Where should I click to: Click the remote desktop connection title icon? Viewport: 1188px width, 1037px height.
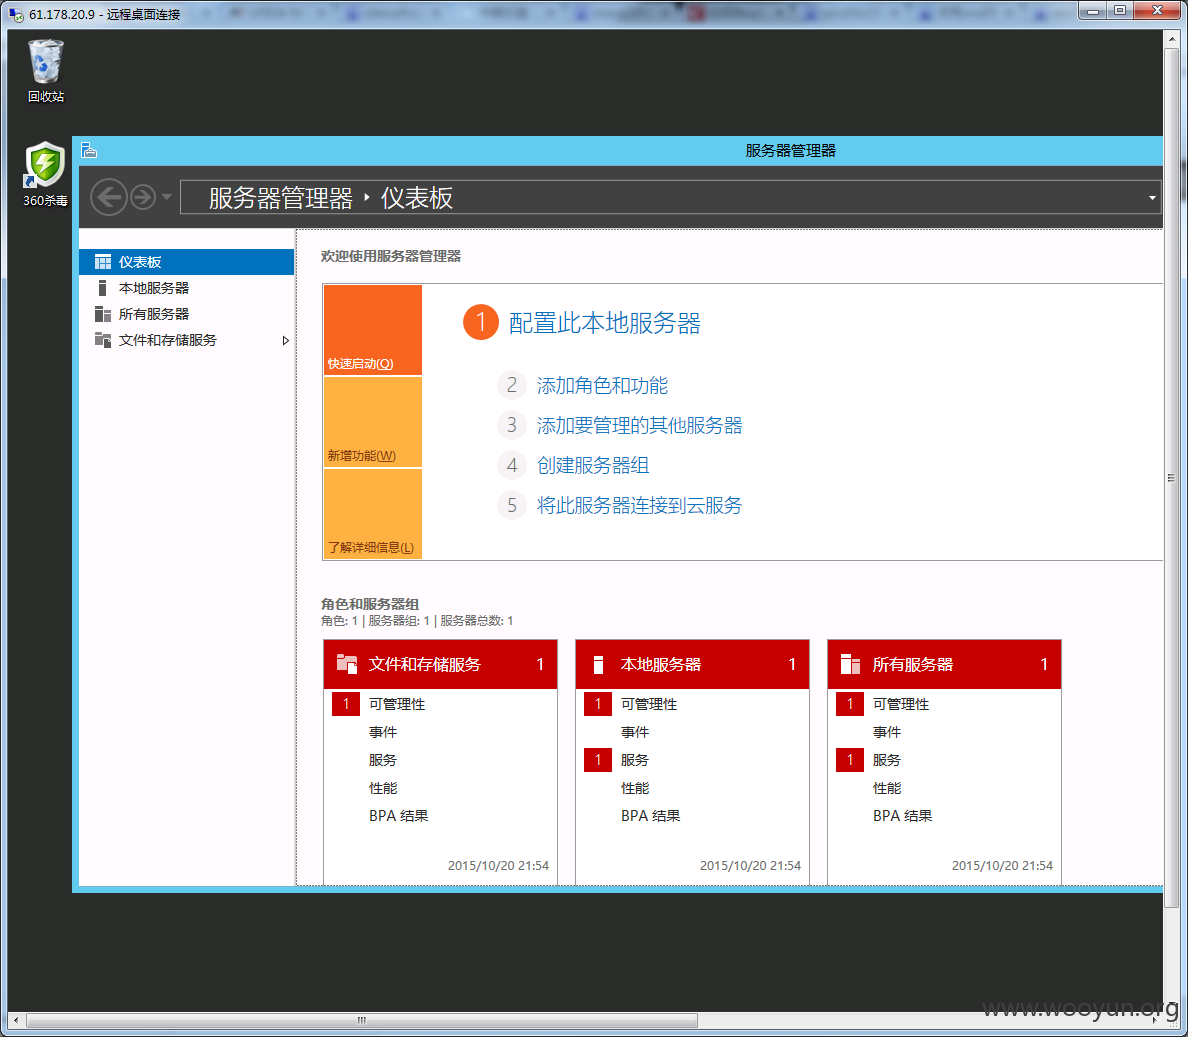point(15,14)
